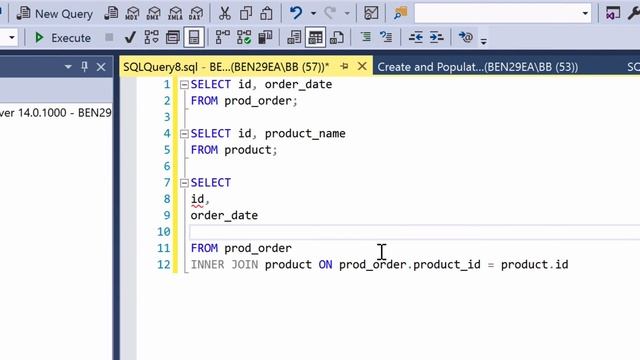Click the underlined 'id,' on line 8

coord(200,199)
